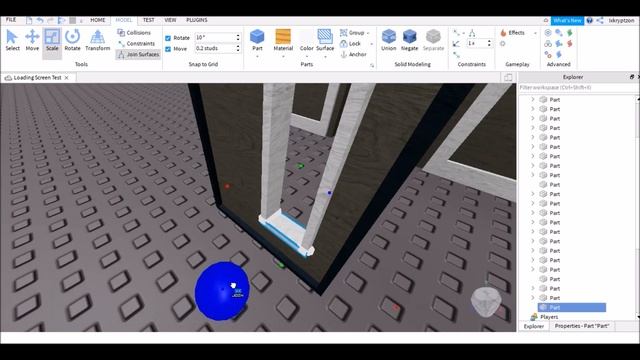This screenshot has width=640, height=360.
Task: Close the Loading Screen Test tab
Action: (67, 78)
